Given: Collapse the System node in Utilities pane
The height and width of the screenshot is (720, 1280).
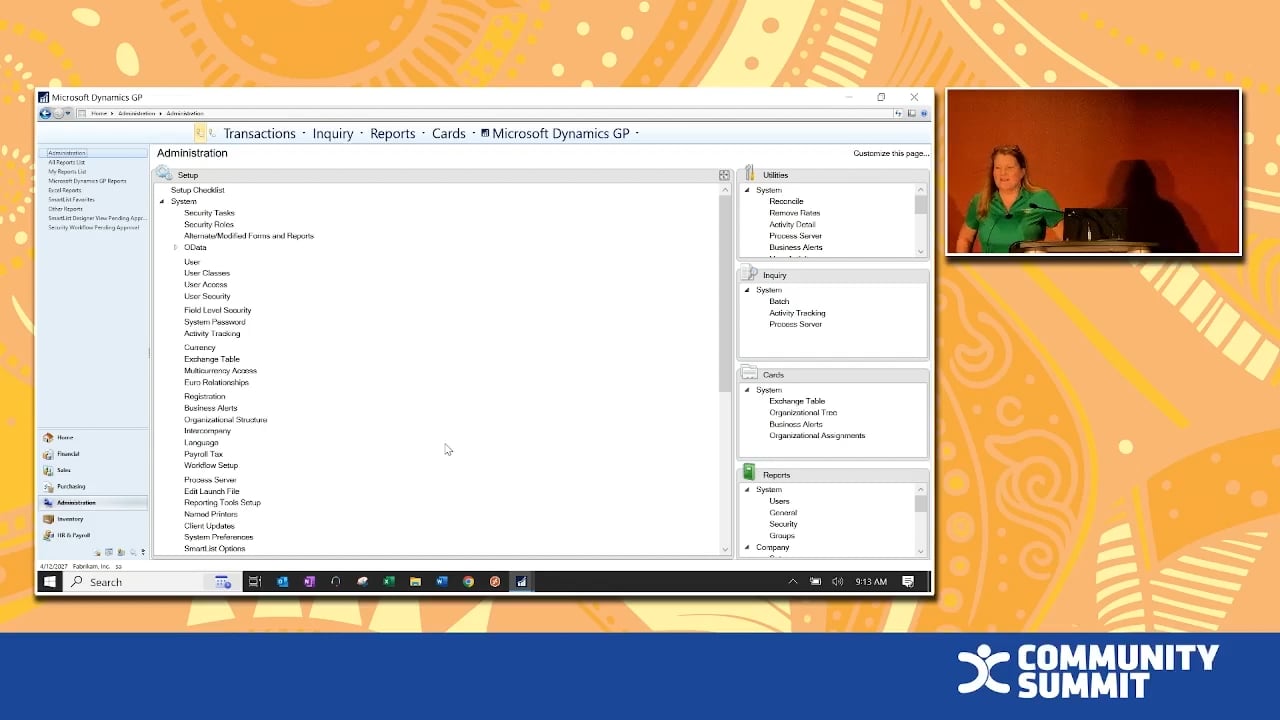Looking at the screenshot, I should (747, 190).
